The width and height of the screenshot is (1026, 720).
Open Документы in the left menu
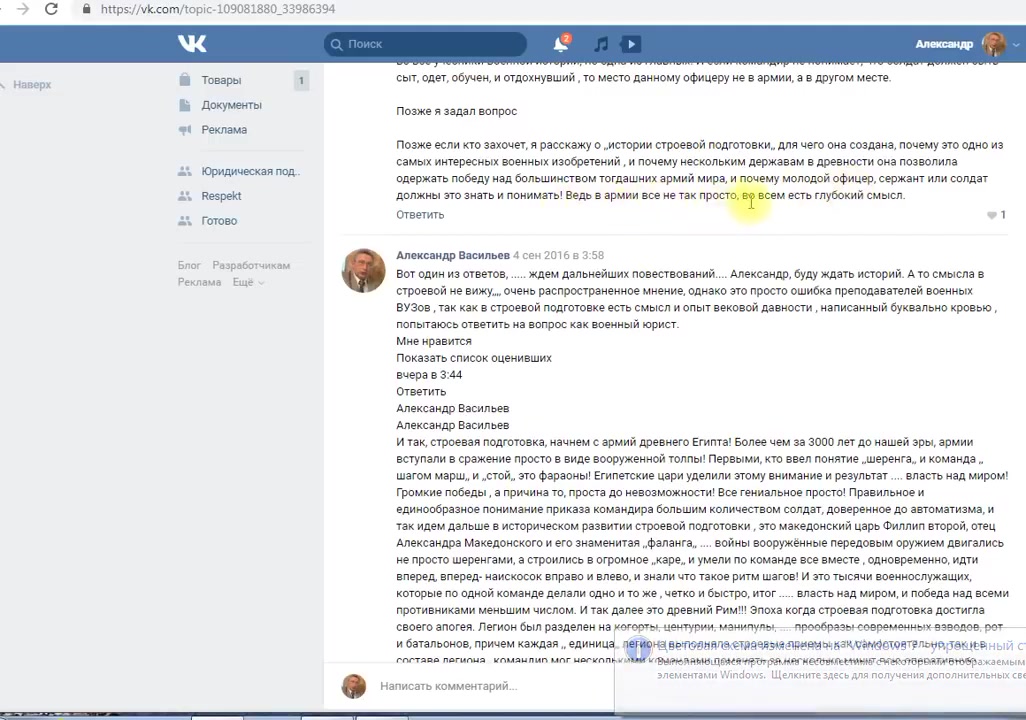pos(232,105)
